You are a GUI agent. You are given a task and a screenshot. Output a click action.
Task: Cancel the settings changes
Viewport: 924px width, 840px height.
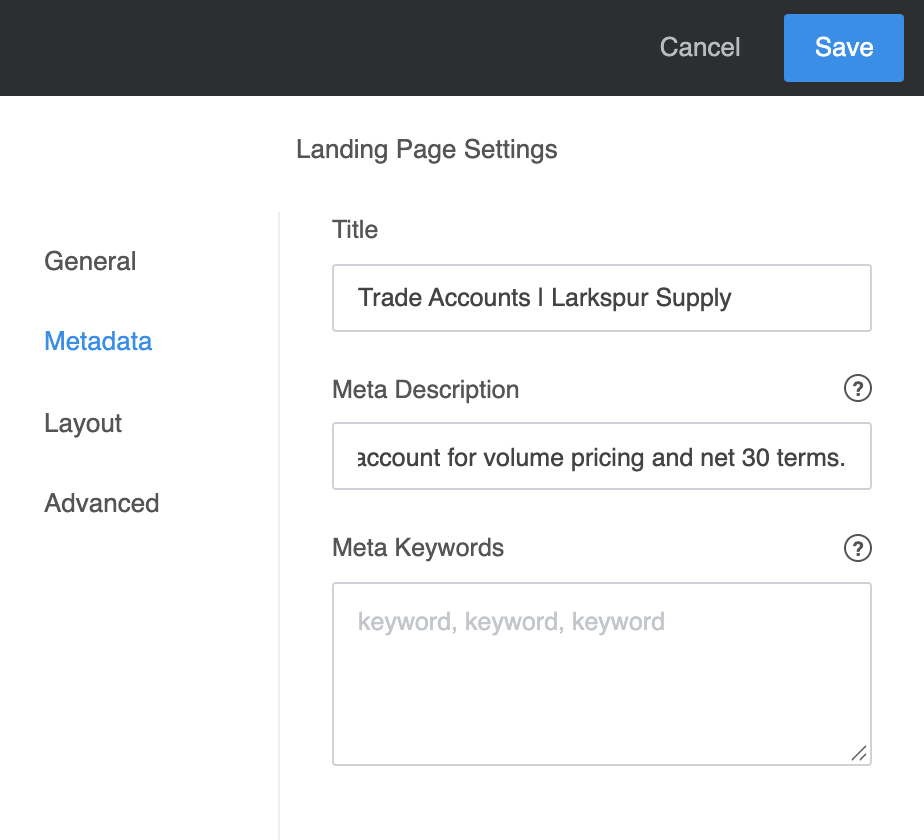click(699, 48)
